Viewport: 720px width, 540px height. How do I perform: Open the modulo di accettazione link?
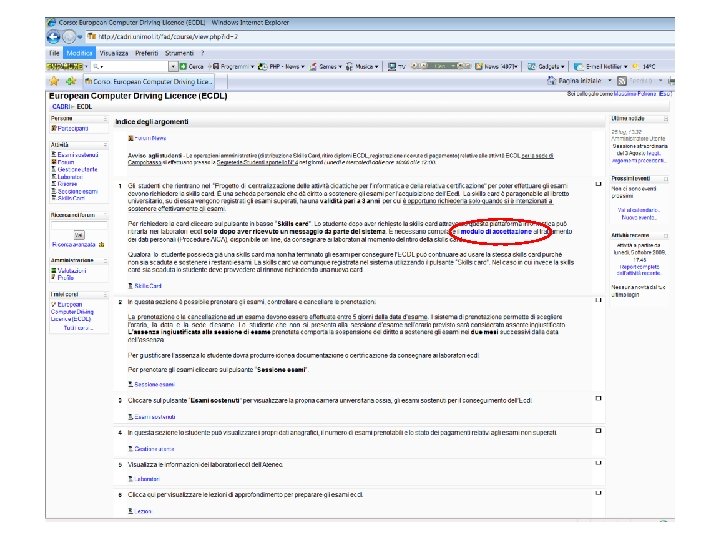(496, 232)
